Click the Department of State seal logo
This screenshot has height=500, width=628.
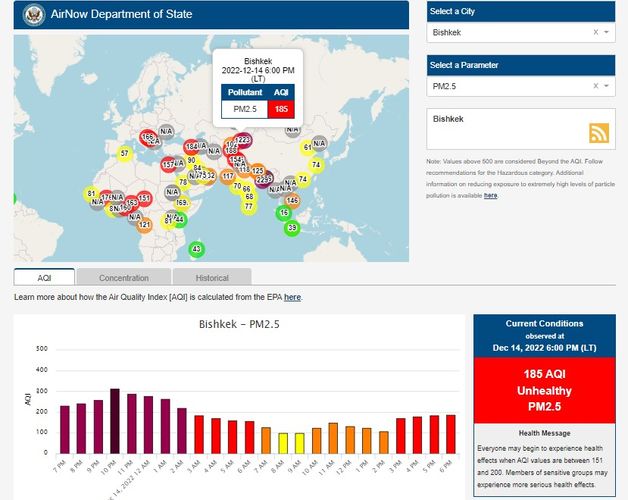coord(28,15)
